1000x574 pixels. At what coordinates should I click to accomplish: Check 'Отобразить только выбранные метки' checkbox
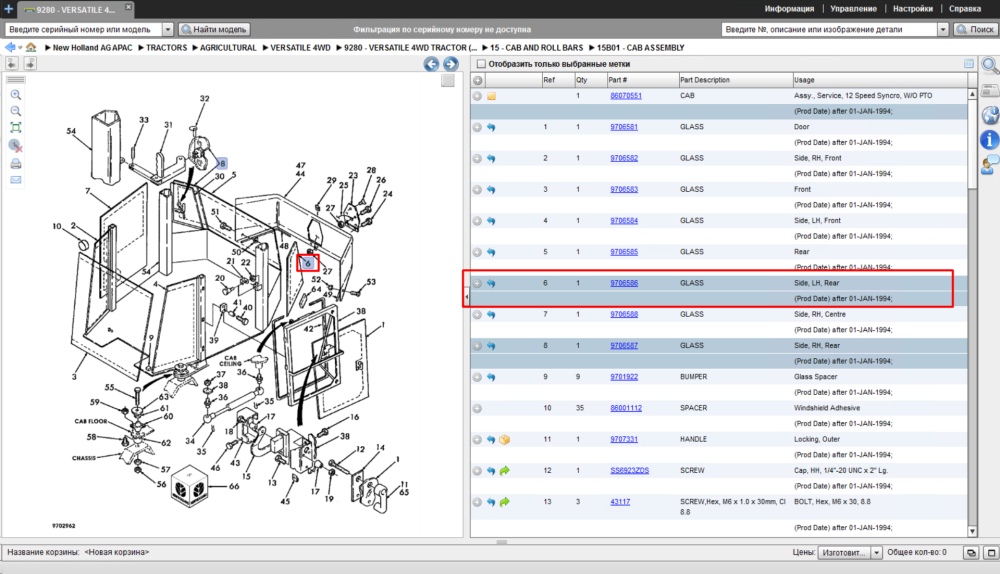click(482, 64)
